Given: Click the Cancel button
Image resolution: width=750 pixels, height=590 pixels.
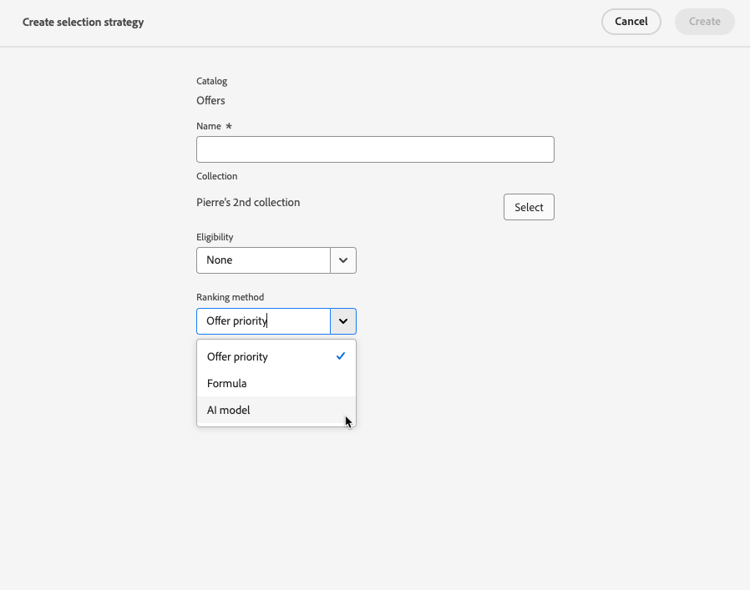Looking at the screenshot, I should (x=631, y=22).
